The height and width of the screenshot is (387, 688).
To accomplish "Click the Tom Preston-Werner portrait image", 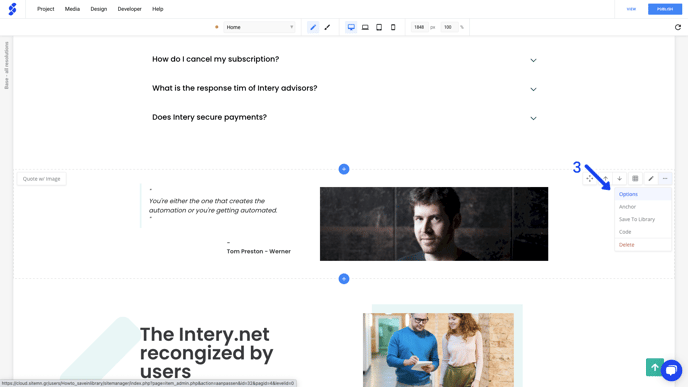I will tap(434, 224).
